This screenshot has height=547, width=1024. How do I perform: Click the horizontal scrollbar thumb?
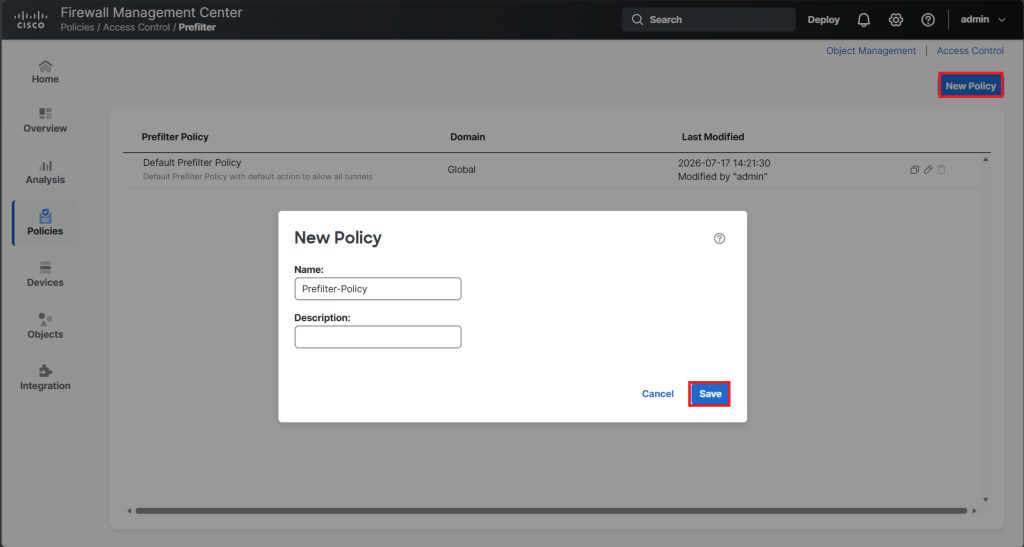(x=551, y=510)
